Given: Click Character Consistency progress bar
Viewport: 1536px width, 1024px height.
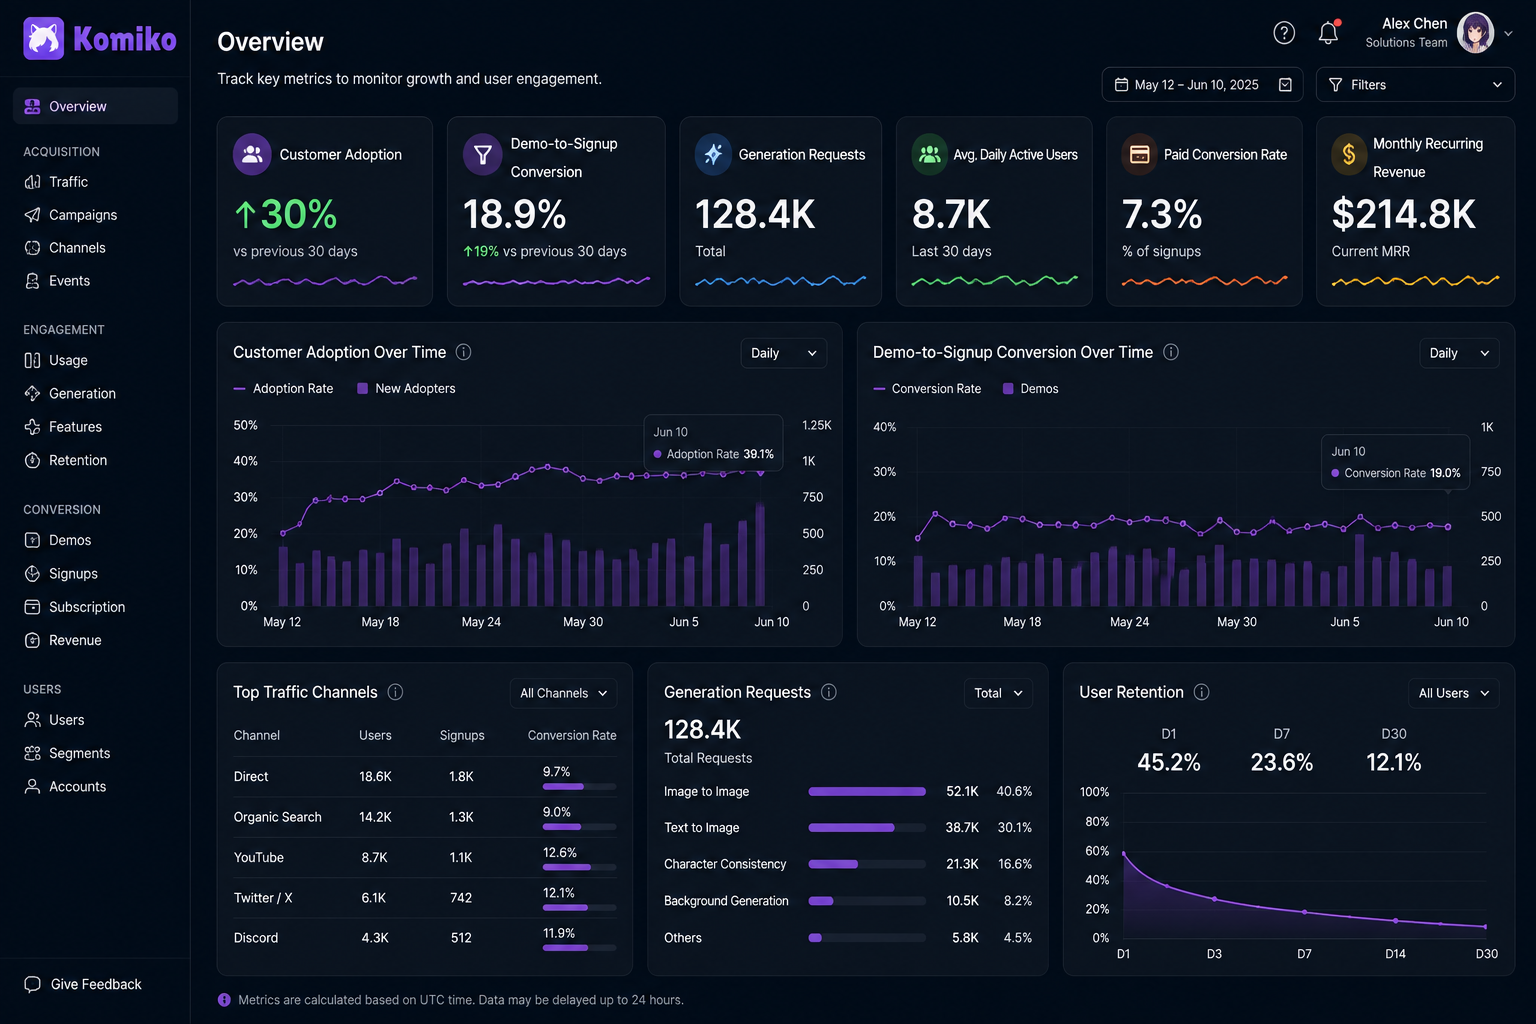Looking at the screenshot, I should pos(867,864).
